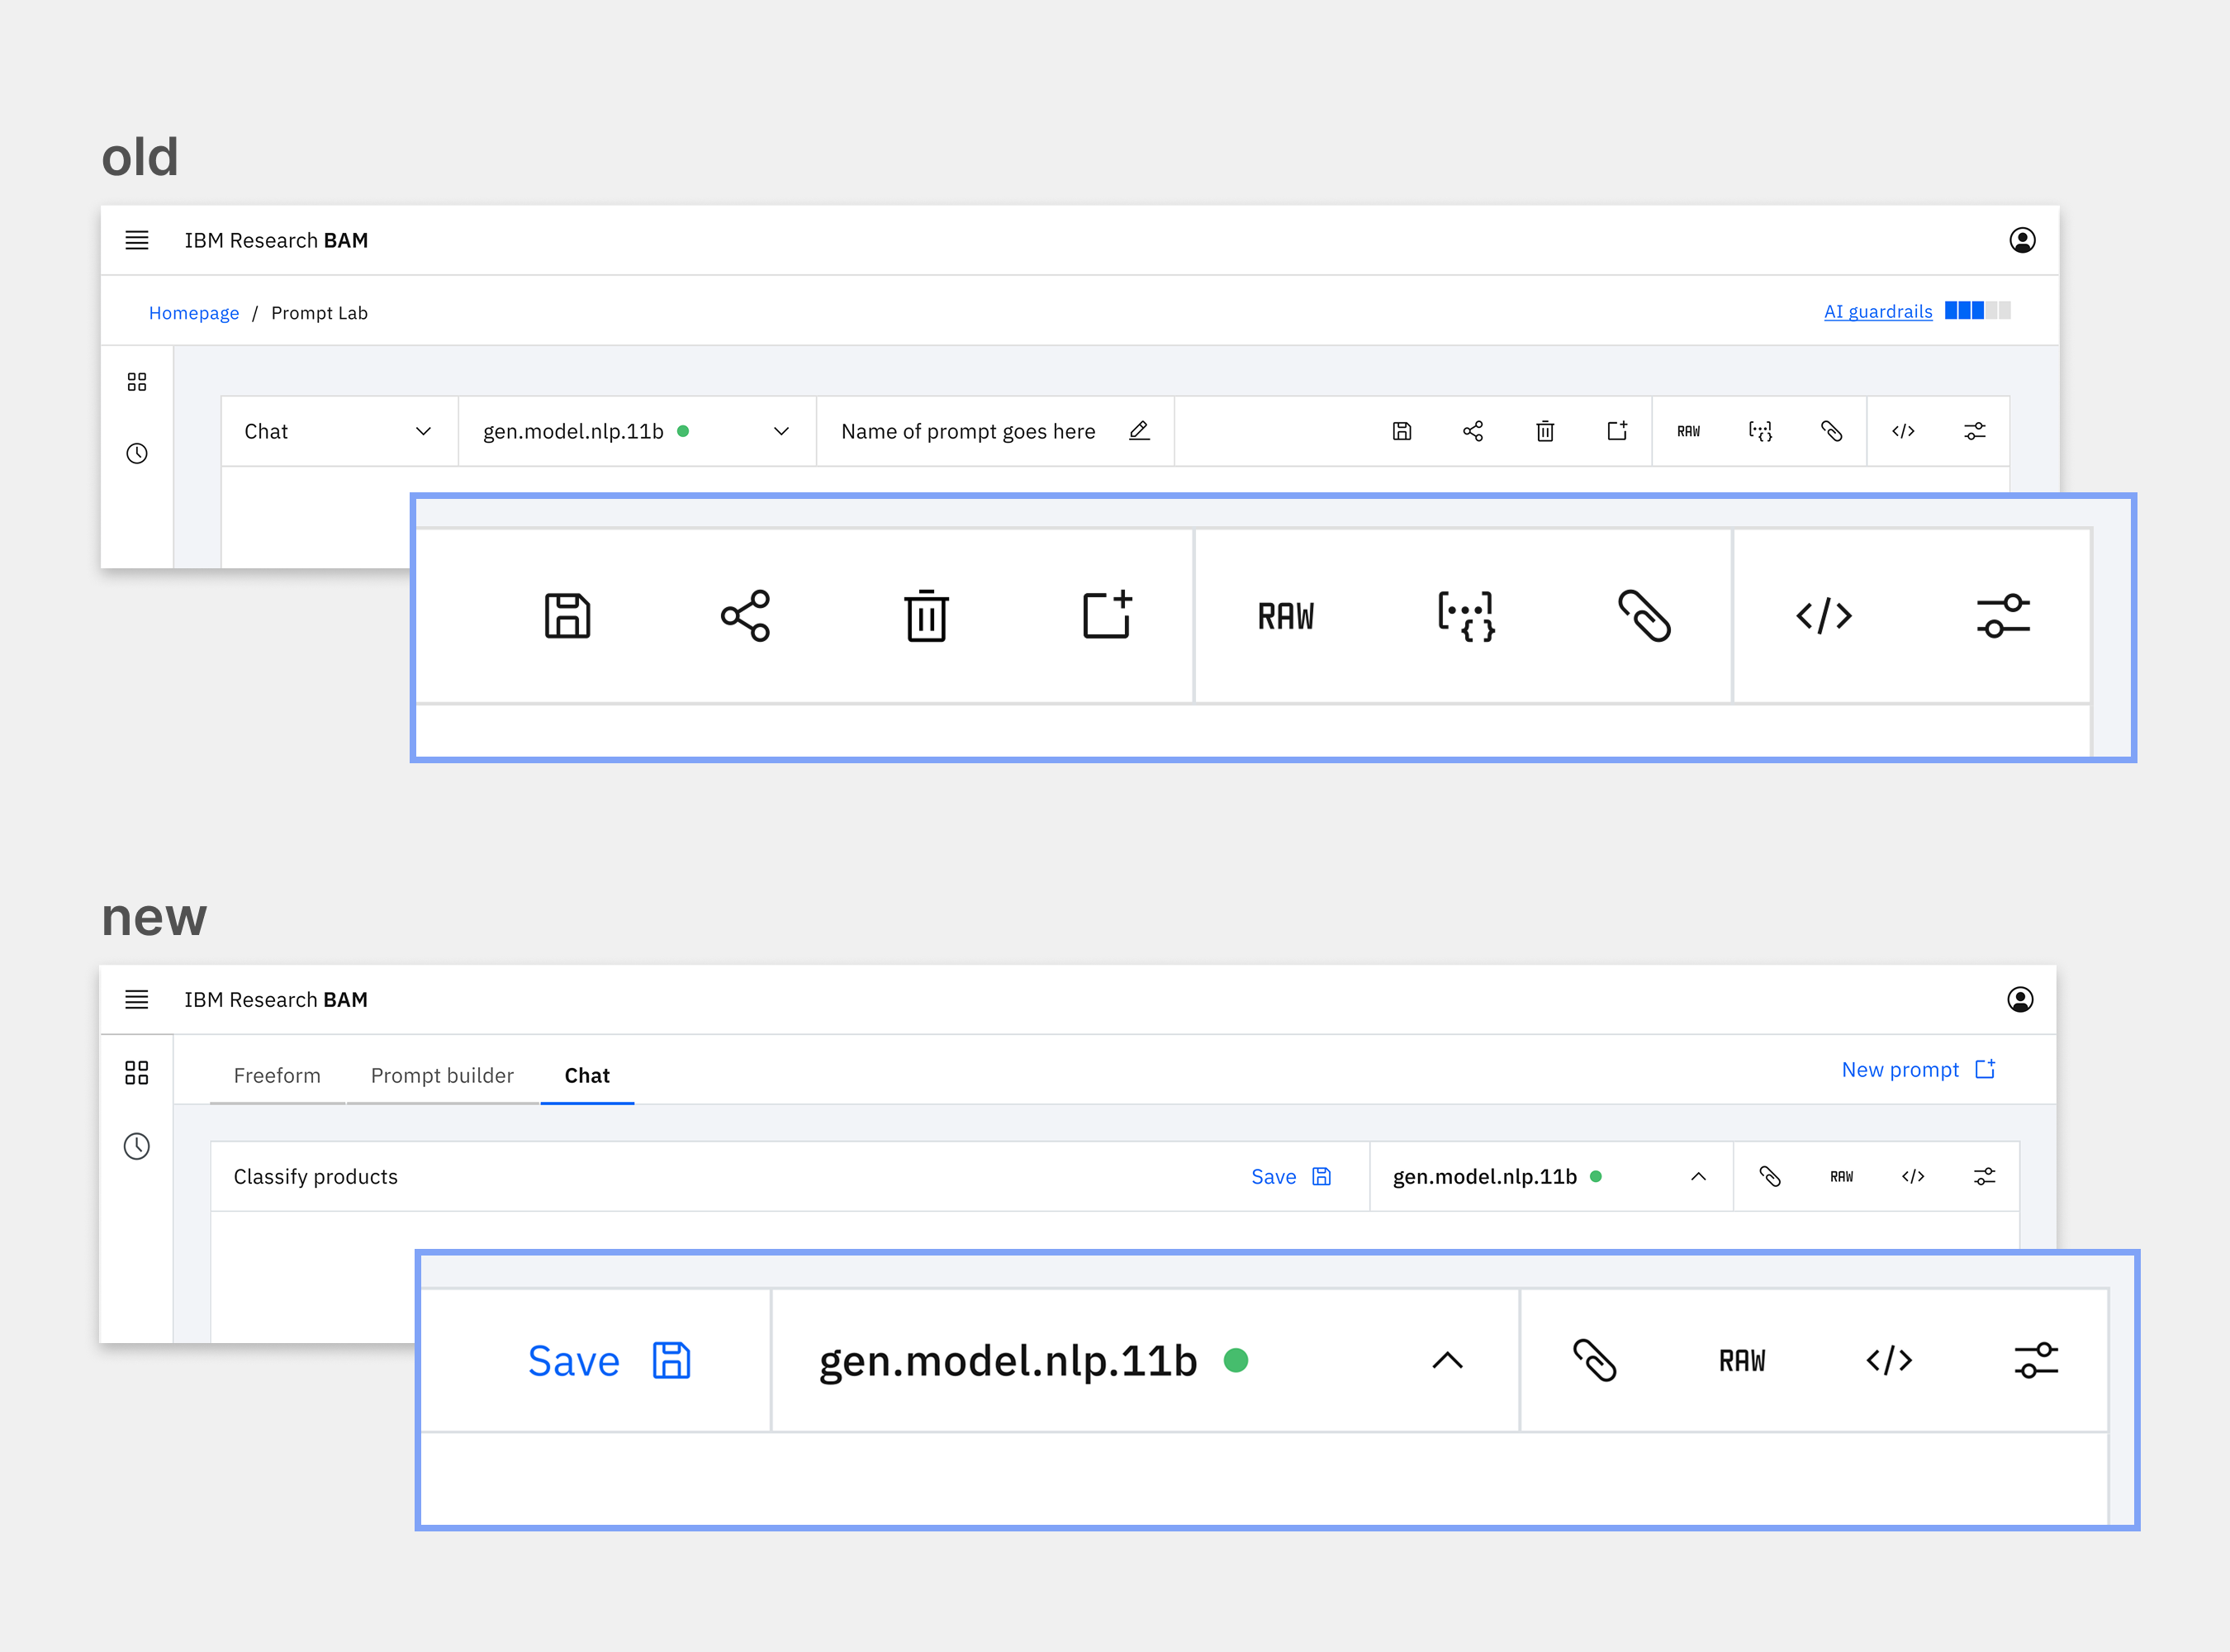Viewport: 2230px width, 1652px height.
Task: Navigate to Homepage via the breadcrumb link
Action: pyautogui.click(x=194, y=313)
